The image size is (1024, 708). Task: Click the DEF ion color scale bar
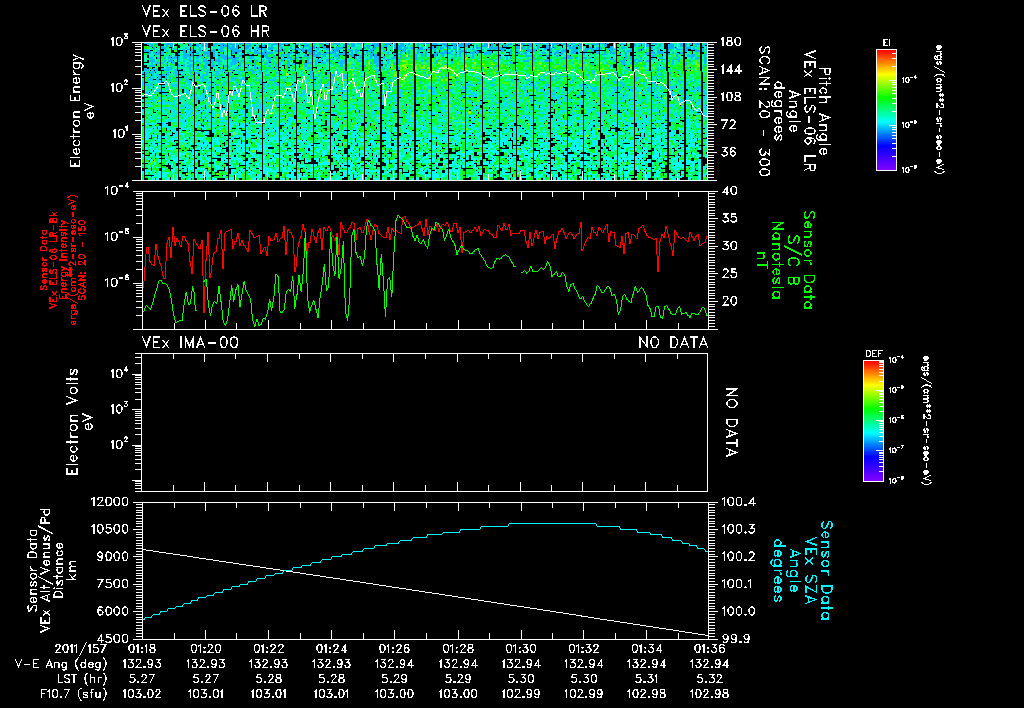pyautogui.click(x=873, y=420)
